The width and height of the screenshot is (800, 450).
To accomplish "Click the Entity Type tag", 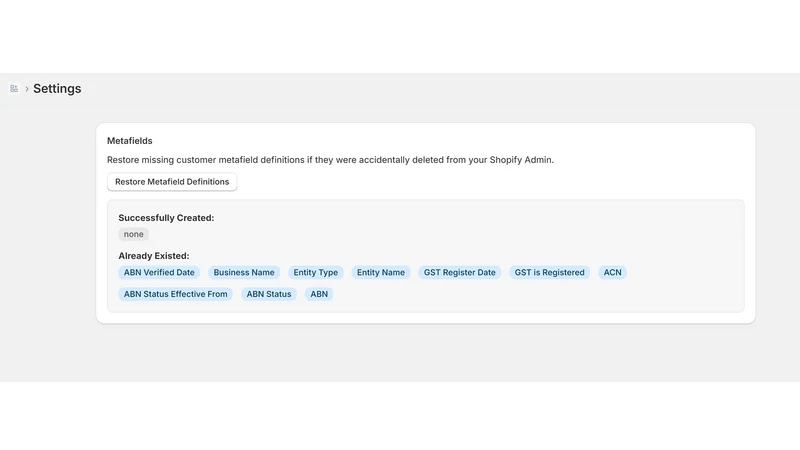I will click(x=315, y=272).
